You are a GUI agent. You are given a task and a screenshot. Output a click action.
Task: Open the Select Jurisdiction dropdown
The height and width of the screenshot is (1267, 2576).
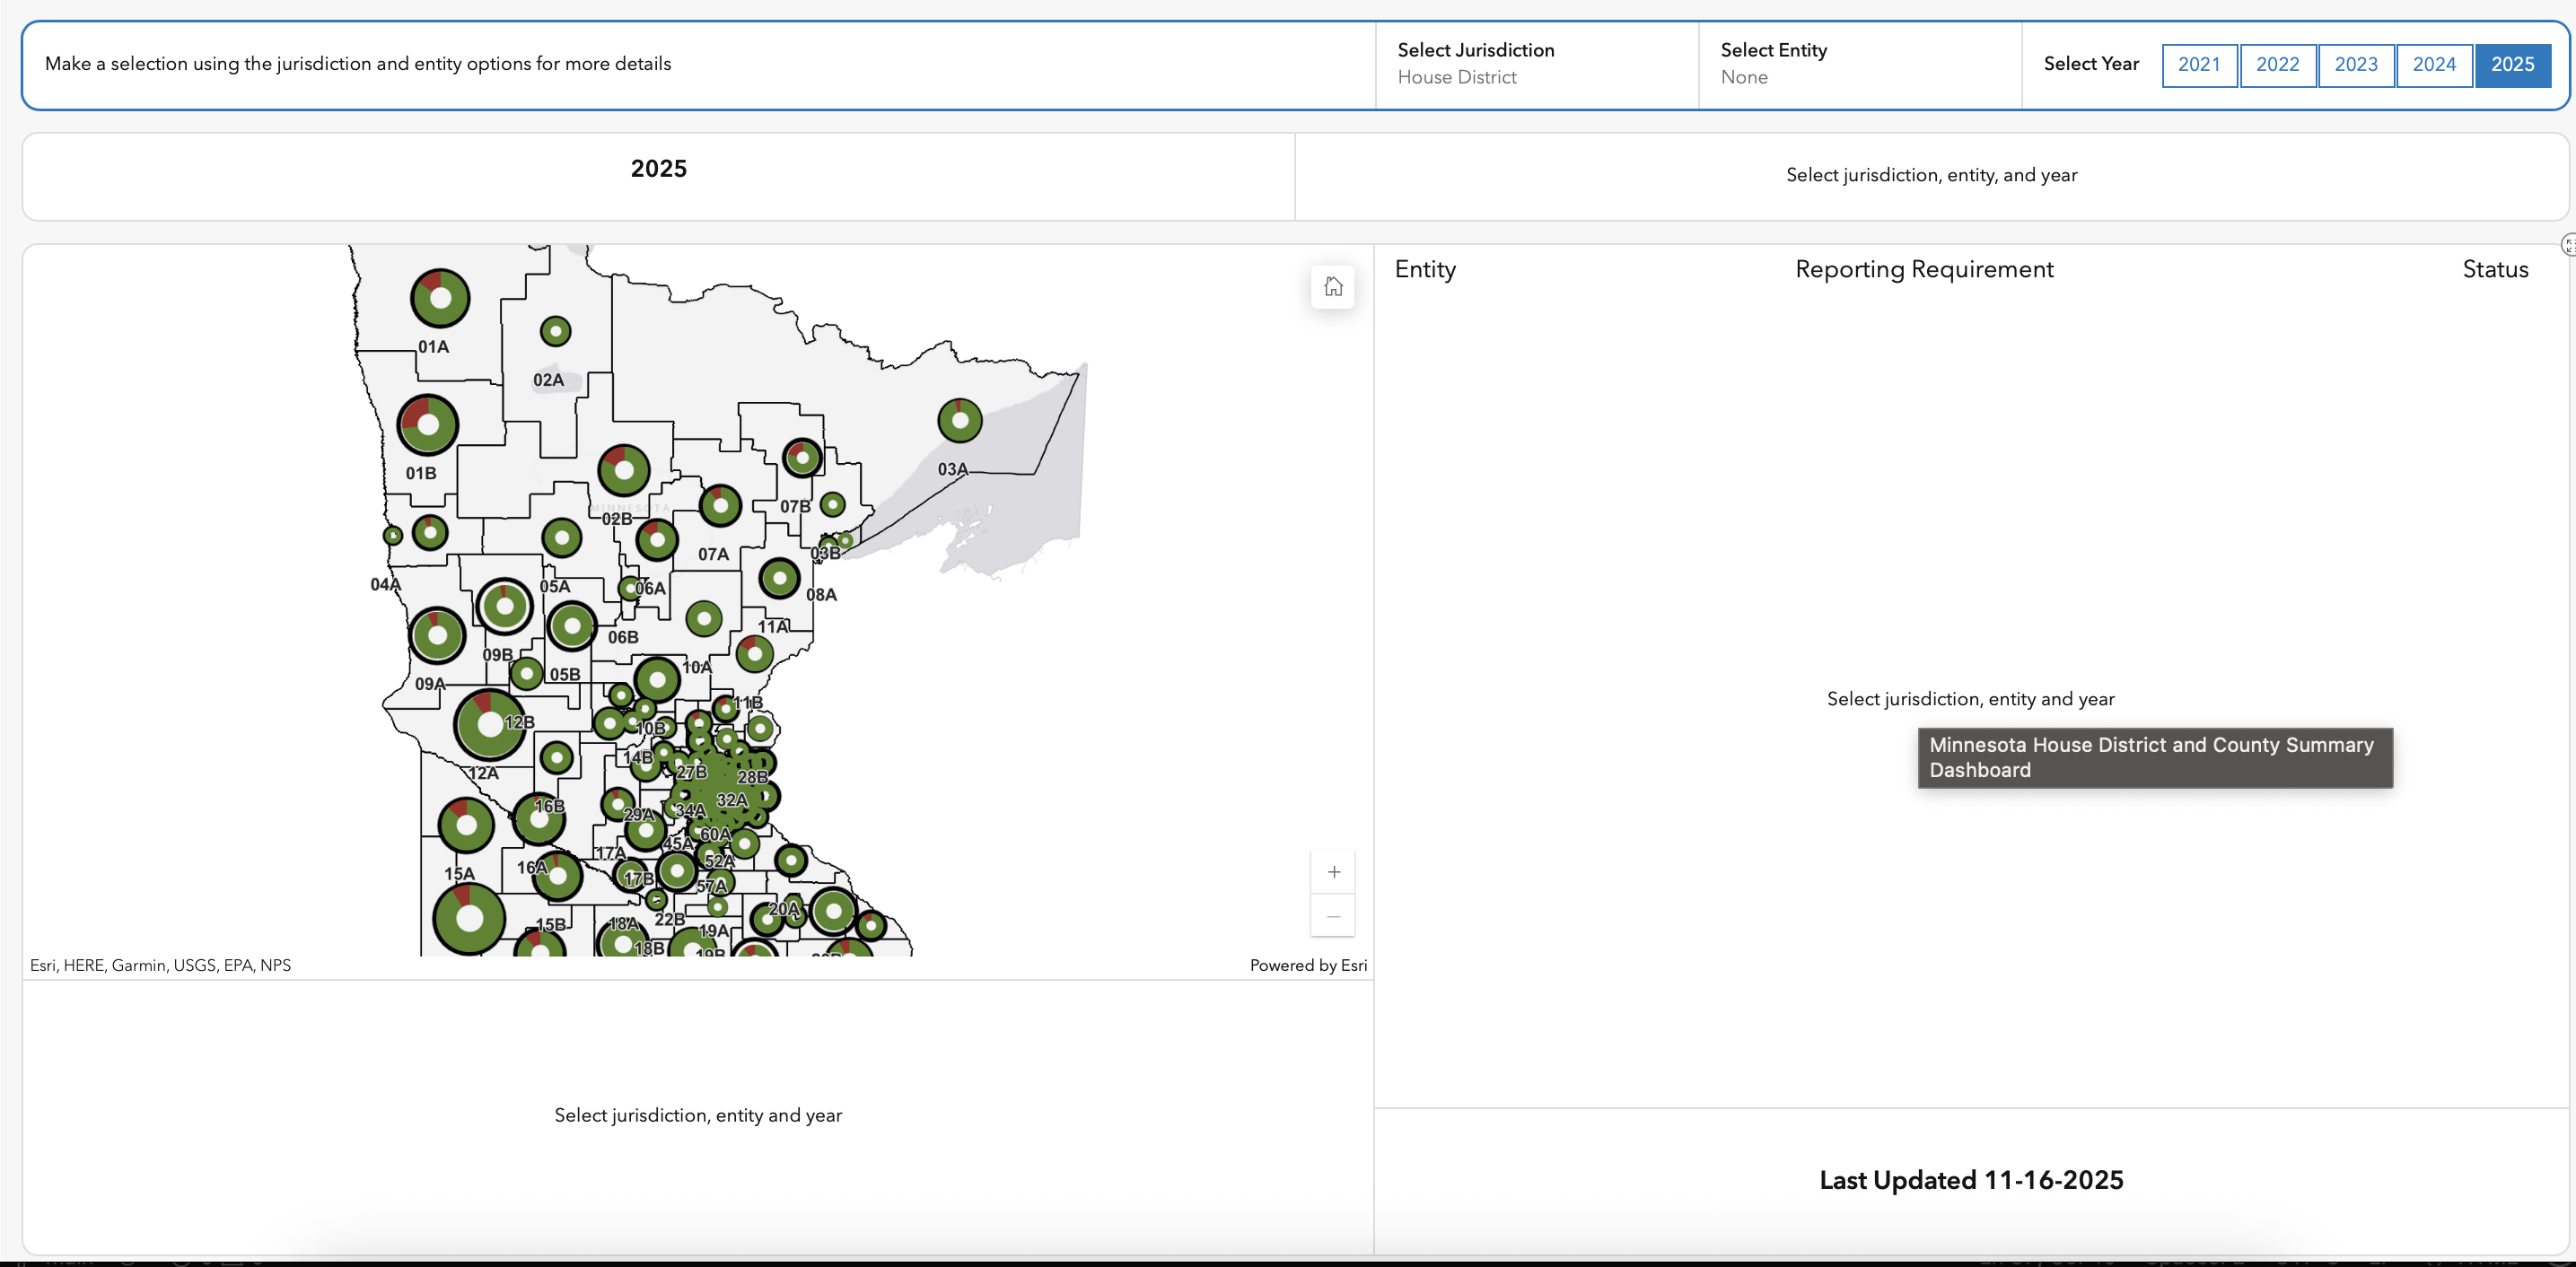(1533, 64)
